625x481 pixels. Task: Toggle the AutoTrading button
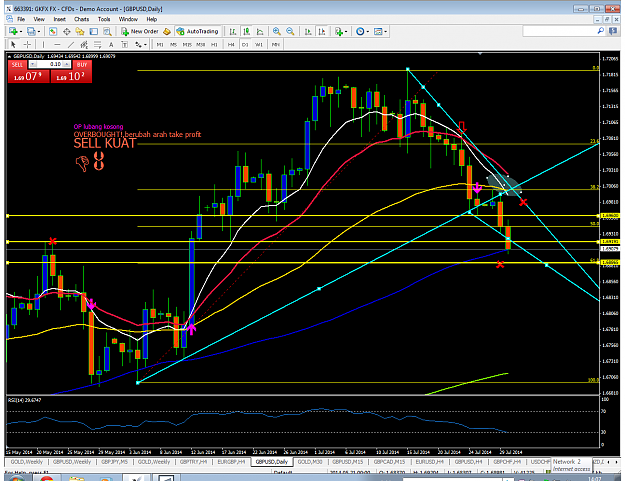(198, 31)
